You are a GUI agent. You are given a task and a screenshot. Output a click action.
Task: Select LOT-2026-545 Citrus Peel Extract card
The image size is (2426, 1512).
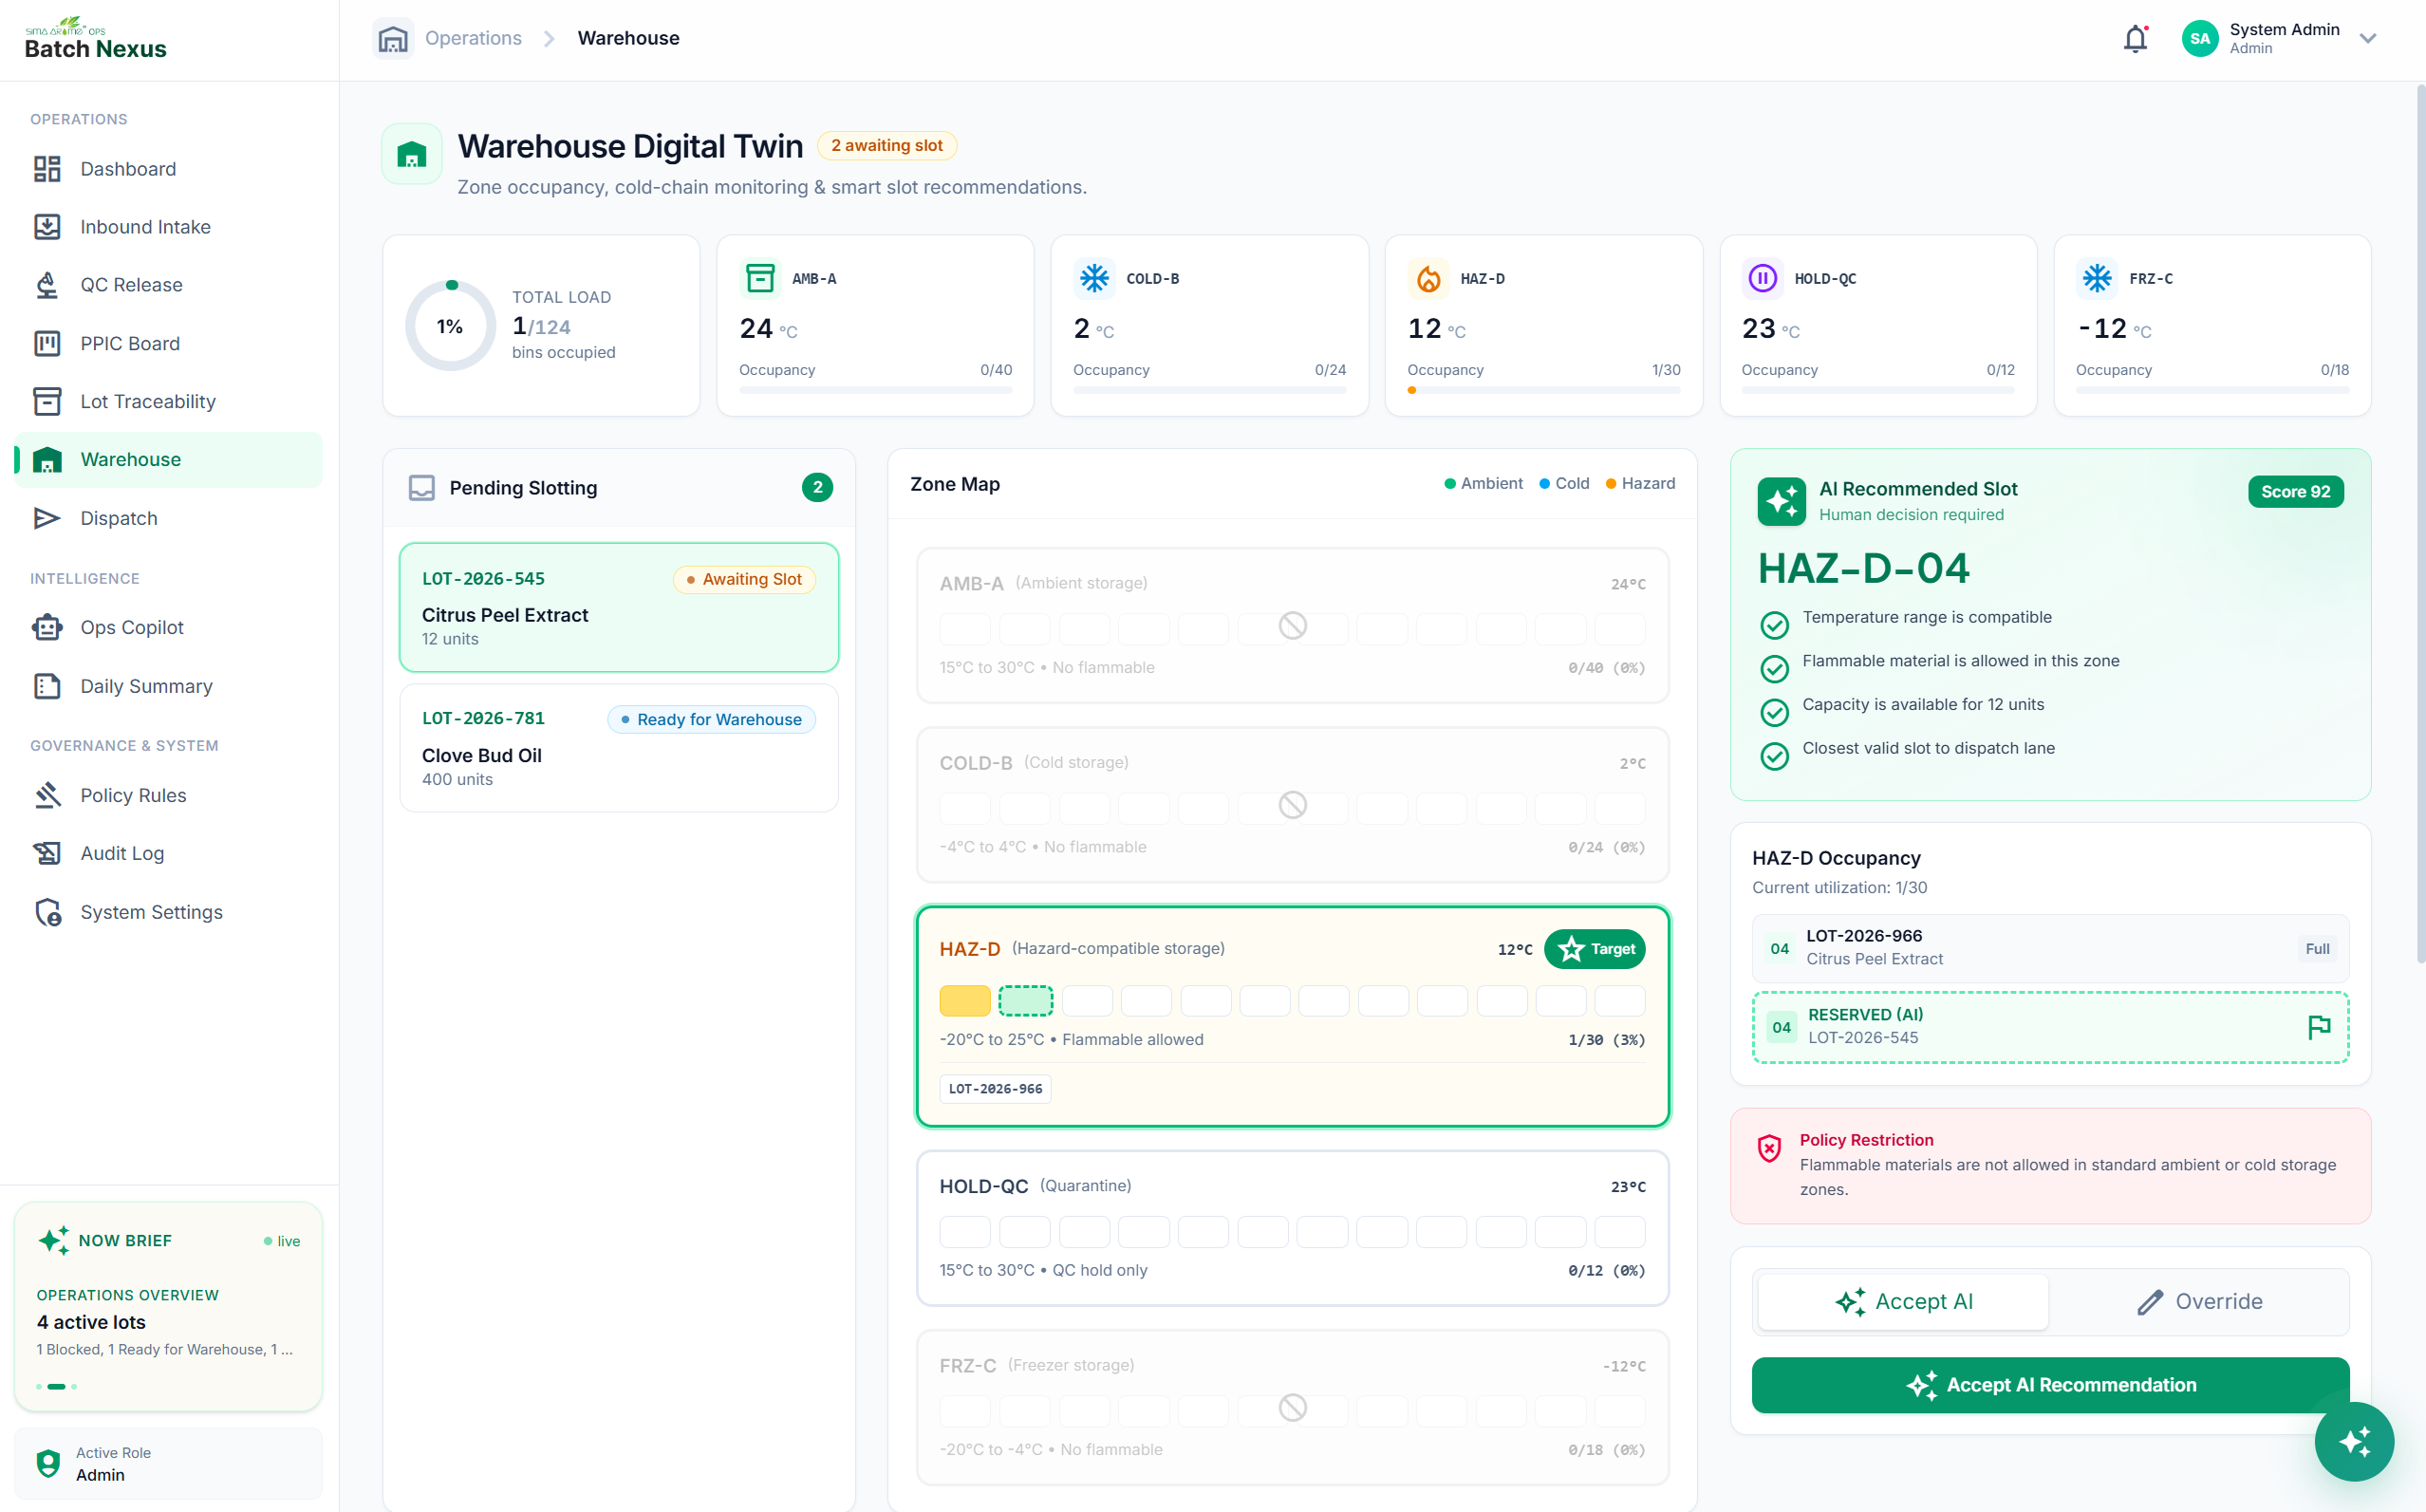(619, 608)
